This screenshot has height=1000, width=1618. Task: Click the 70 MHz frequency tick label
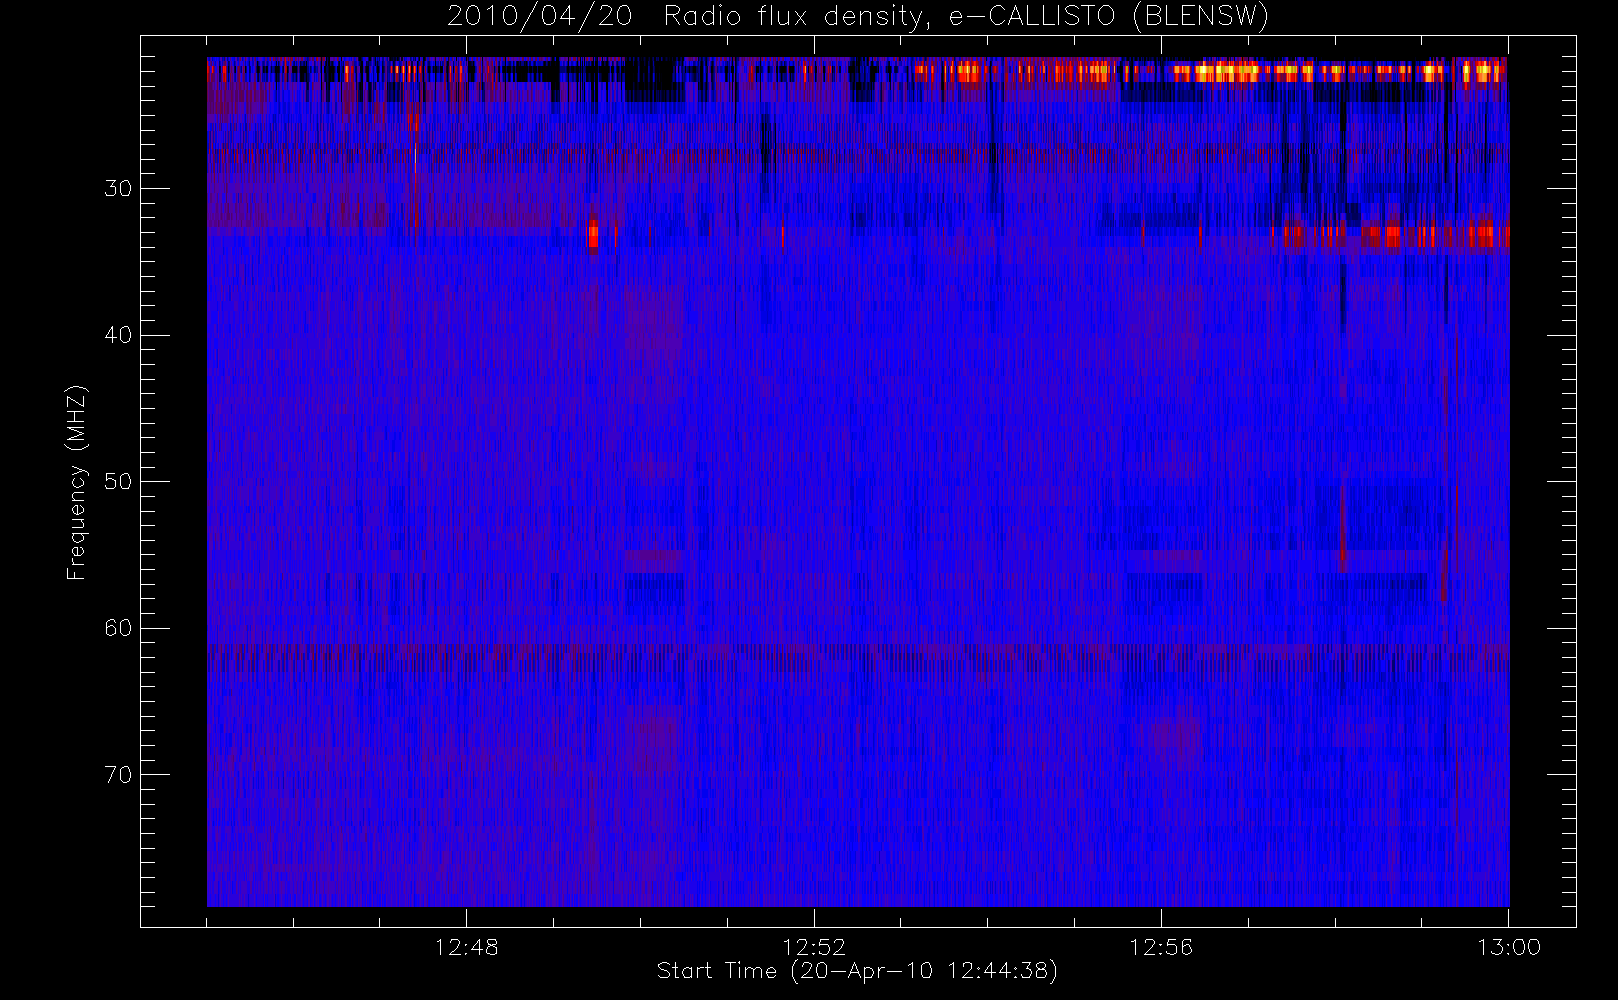[118, 775]
